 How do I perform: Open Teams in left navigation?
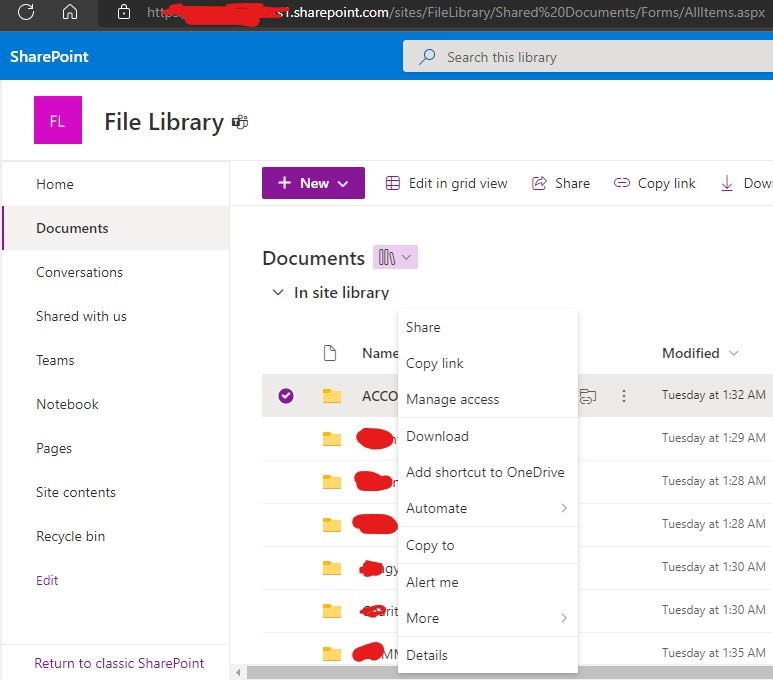(55, 360)
